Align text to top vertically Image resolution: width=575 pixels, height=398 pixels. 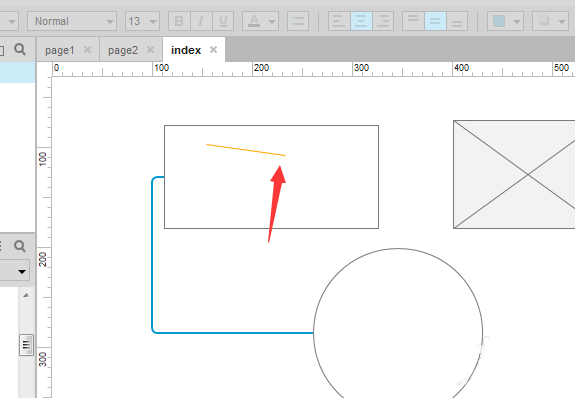tap(413, 21)
